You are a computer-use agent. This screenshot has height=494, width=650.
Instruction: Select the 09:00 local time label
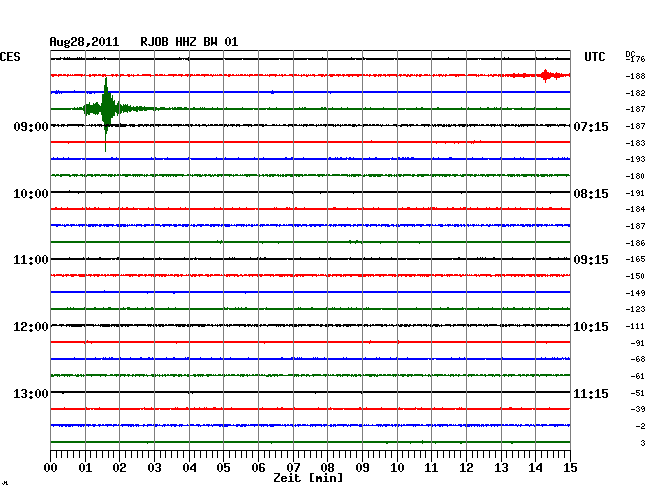pyautogui.click(x=31, y=126)
